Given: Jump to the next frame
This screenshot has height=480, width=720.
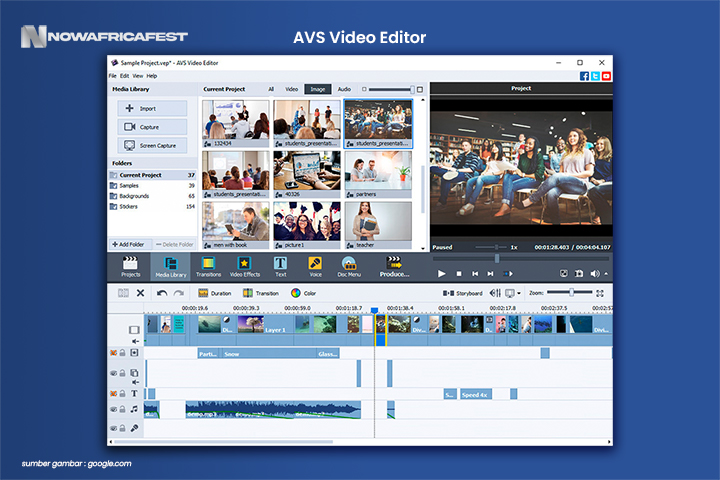Looking at the screenshot, I should pyautogui.click(x=490, y=274).
